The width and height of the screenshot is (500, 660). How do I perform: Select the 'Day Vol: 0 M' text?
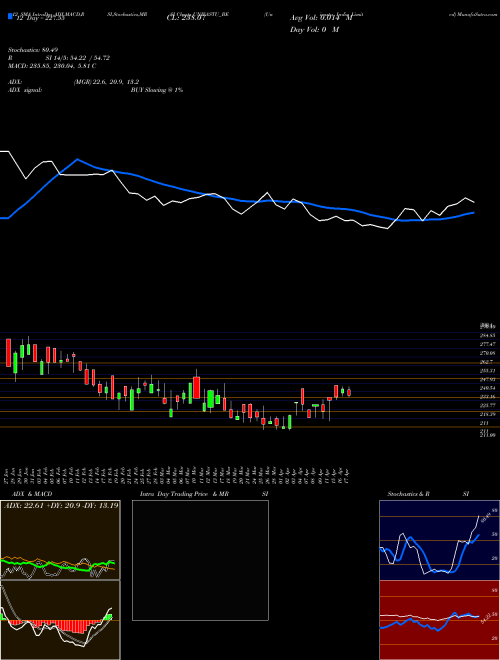[314, 30]
